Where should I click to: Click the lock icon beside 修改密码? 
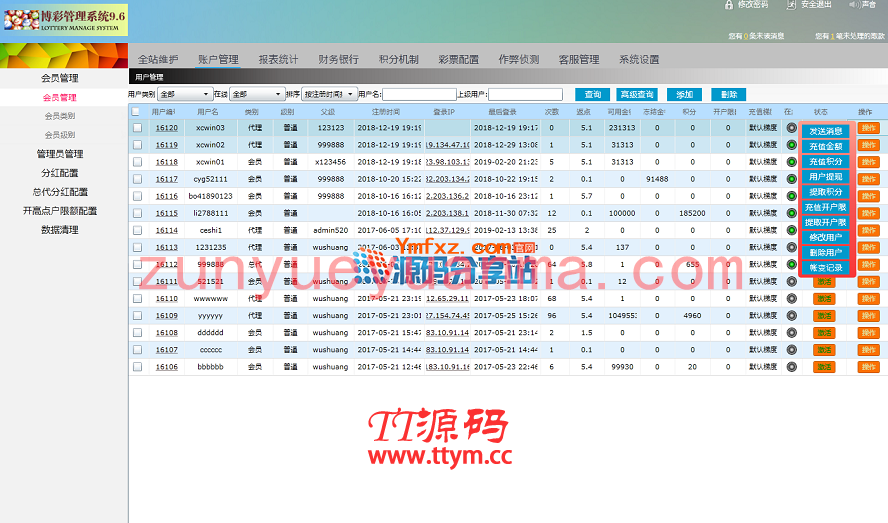pos(729,5)
